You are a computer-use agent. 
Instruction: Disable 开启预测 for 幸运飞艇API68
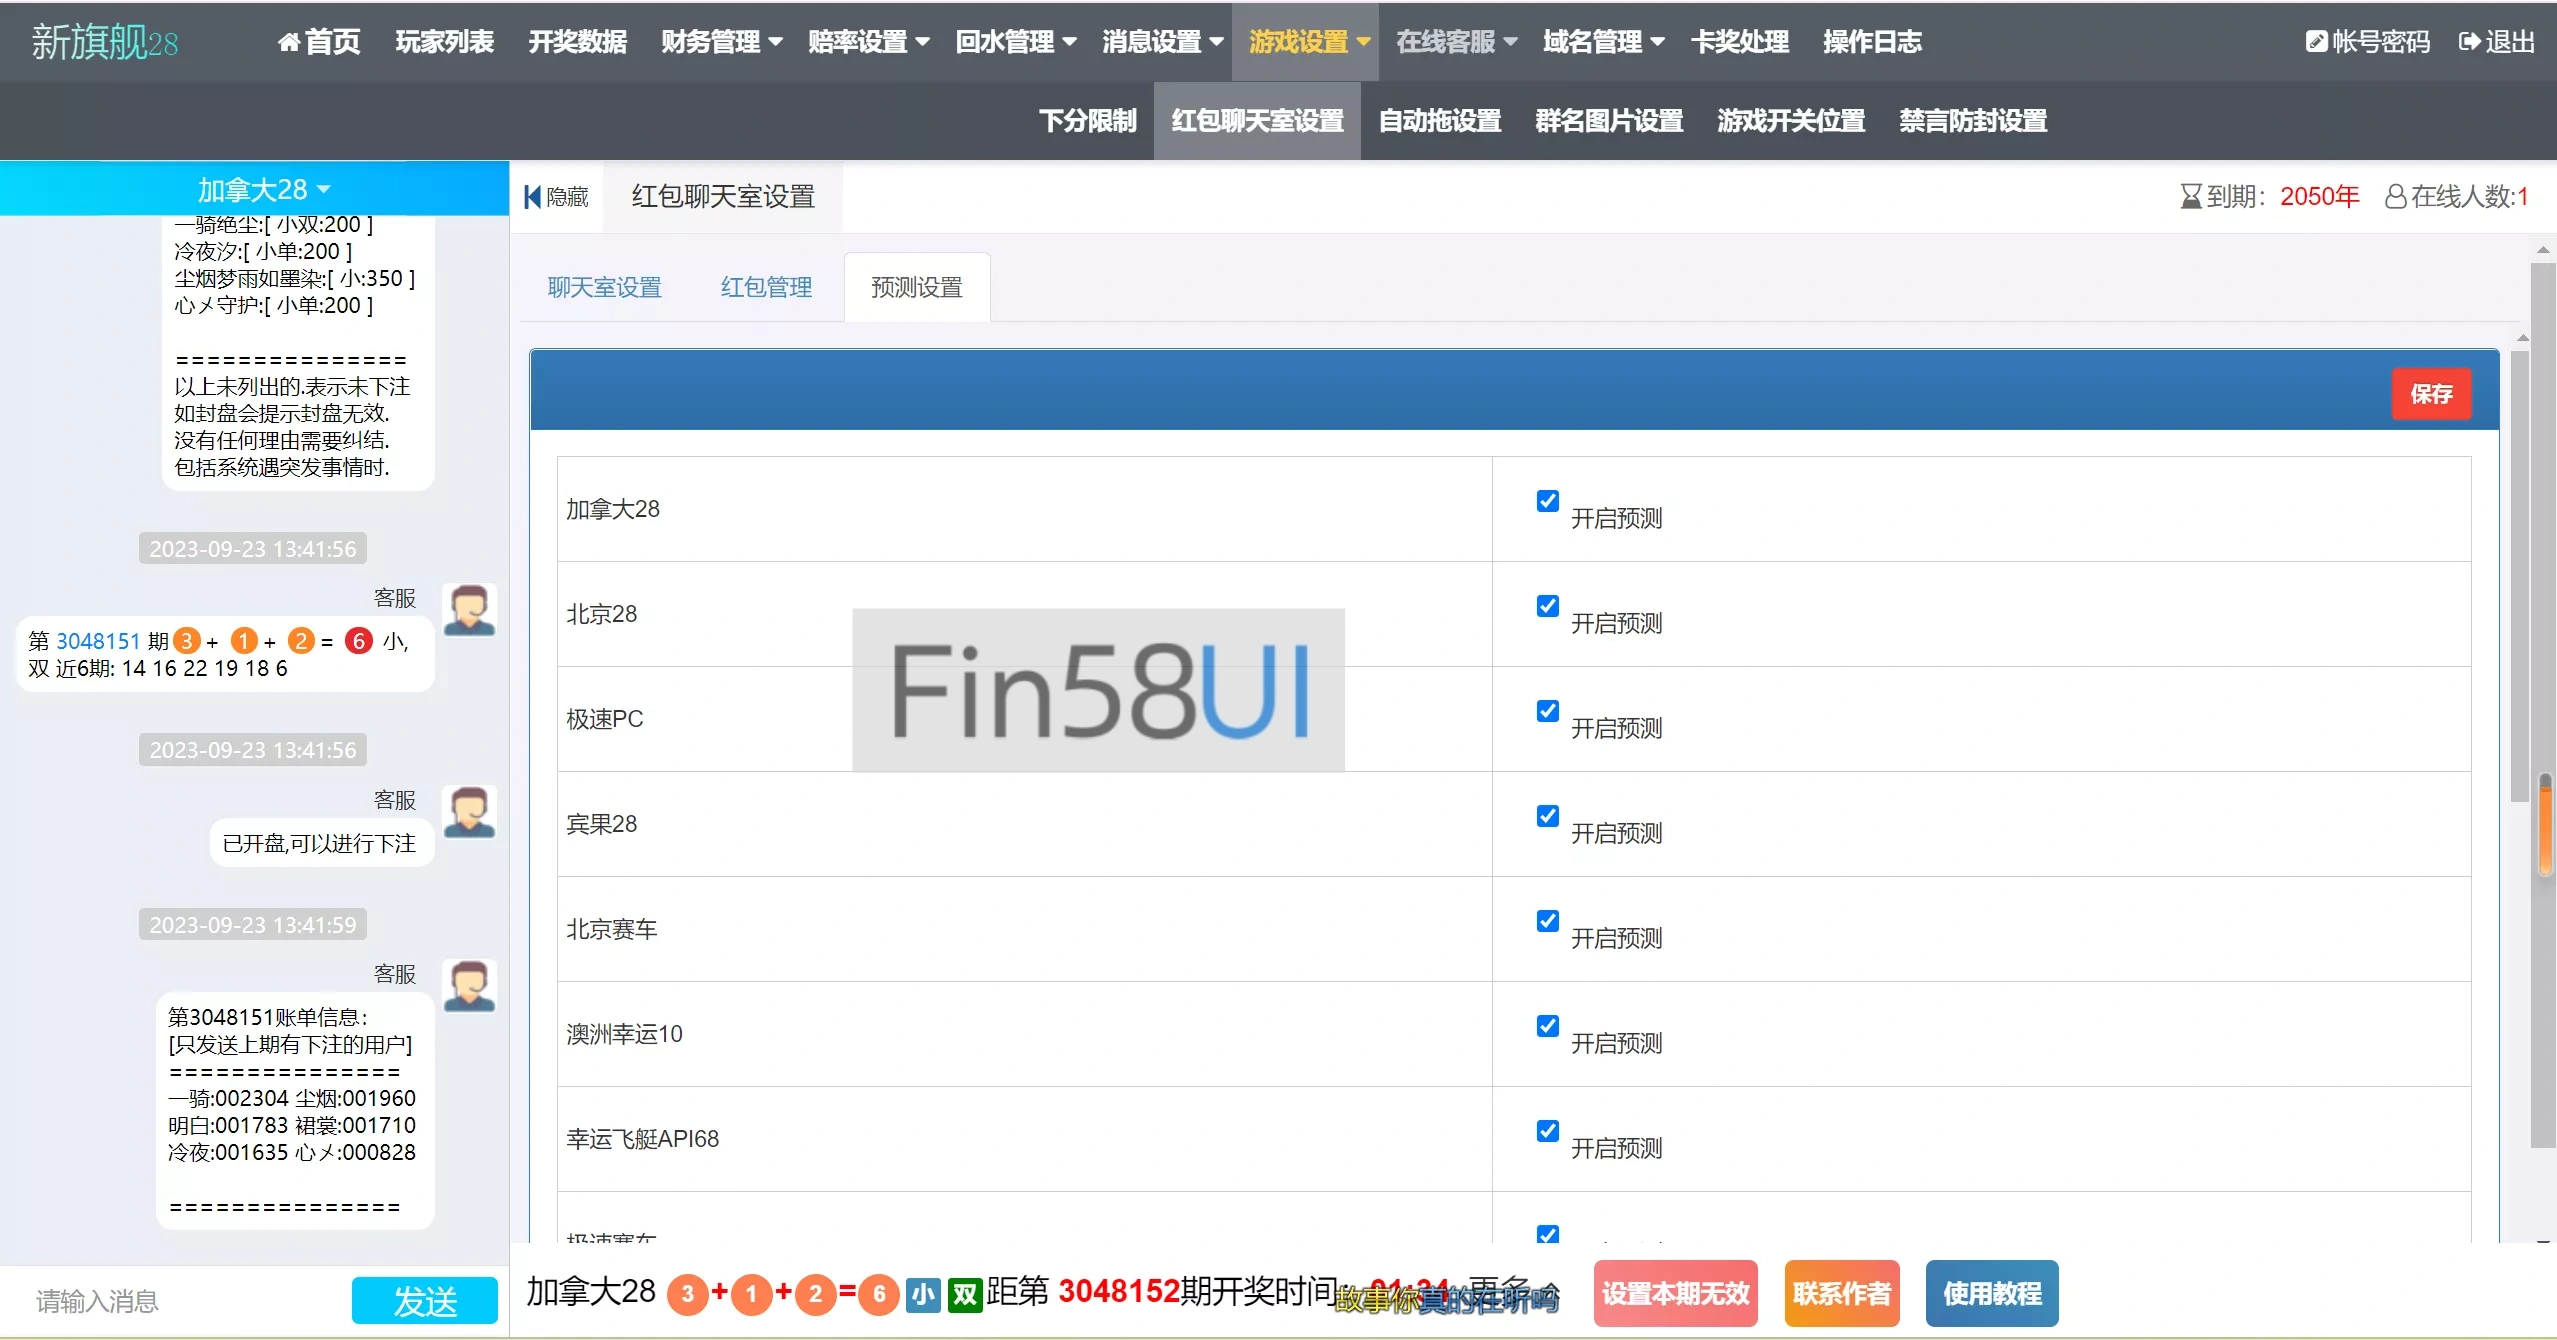coord(1547,1131)
